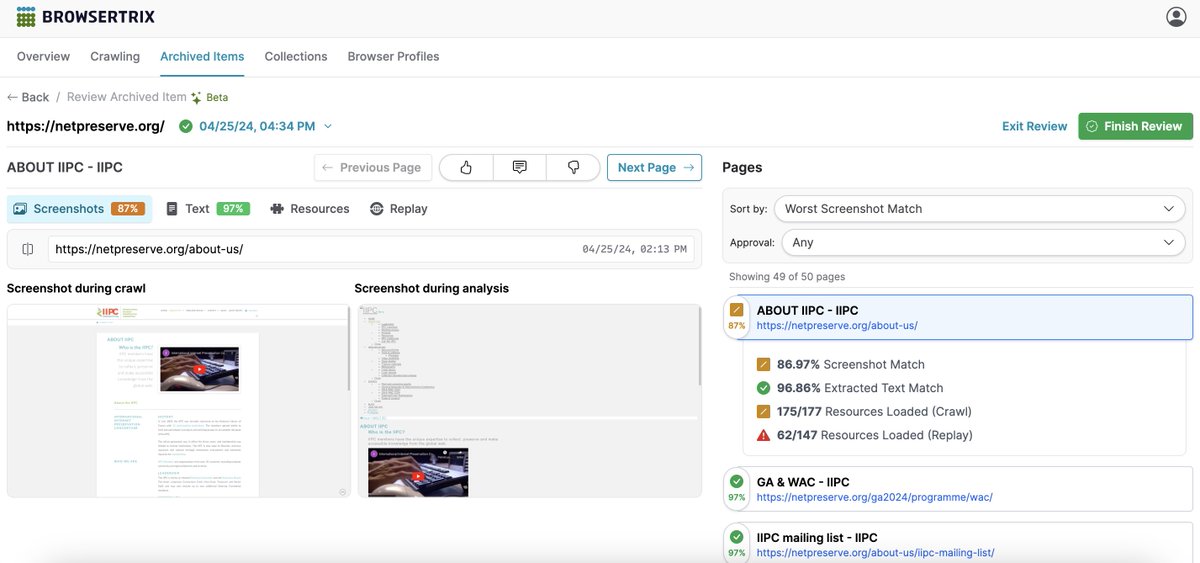The image size is (1200, 563).
Task: Select the IIPC mailing list - IIPC page
Action: 957,545
